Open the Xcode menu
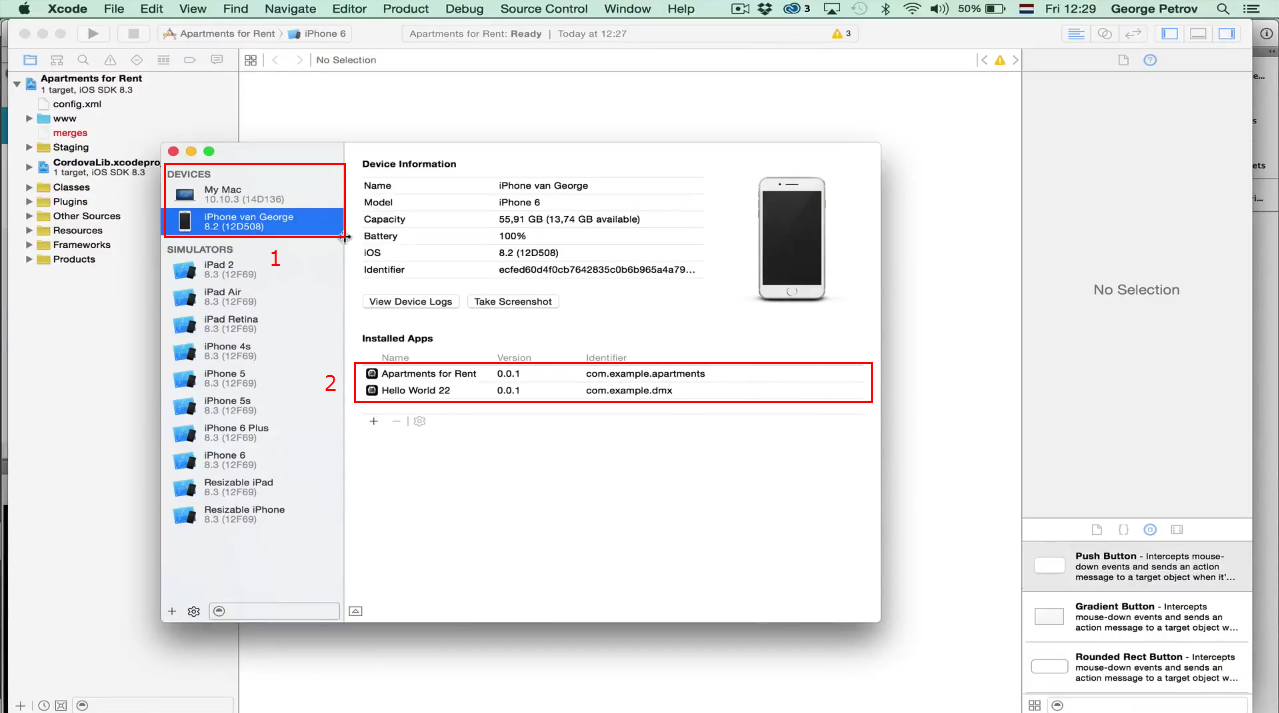The width and height of the screenshot is (1279, 713). coord(68,9)
